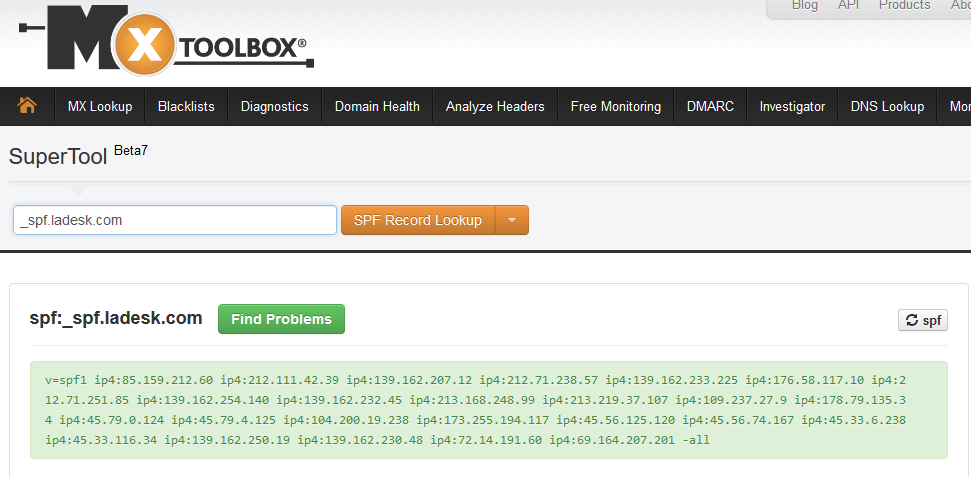Open Diagnostics in navigation bar
The image size is (971, 477).
(274, 107)
